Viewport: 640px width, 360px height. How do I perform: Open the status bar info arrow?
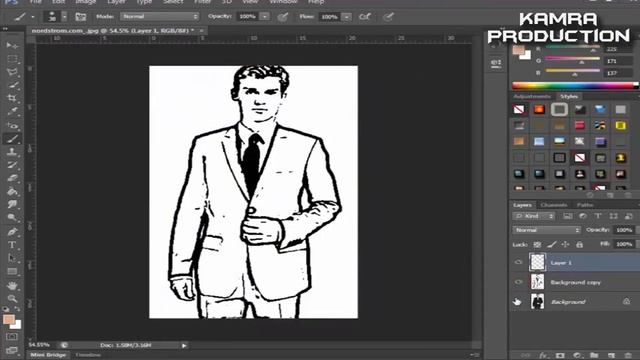[x=184, y=345]
